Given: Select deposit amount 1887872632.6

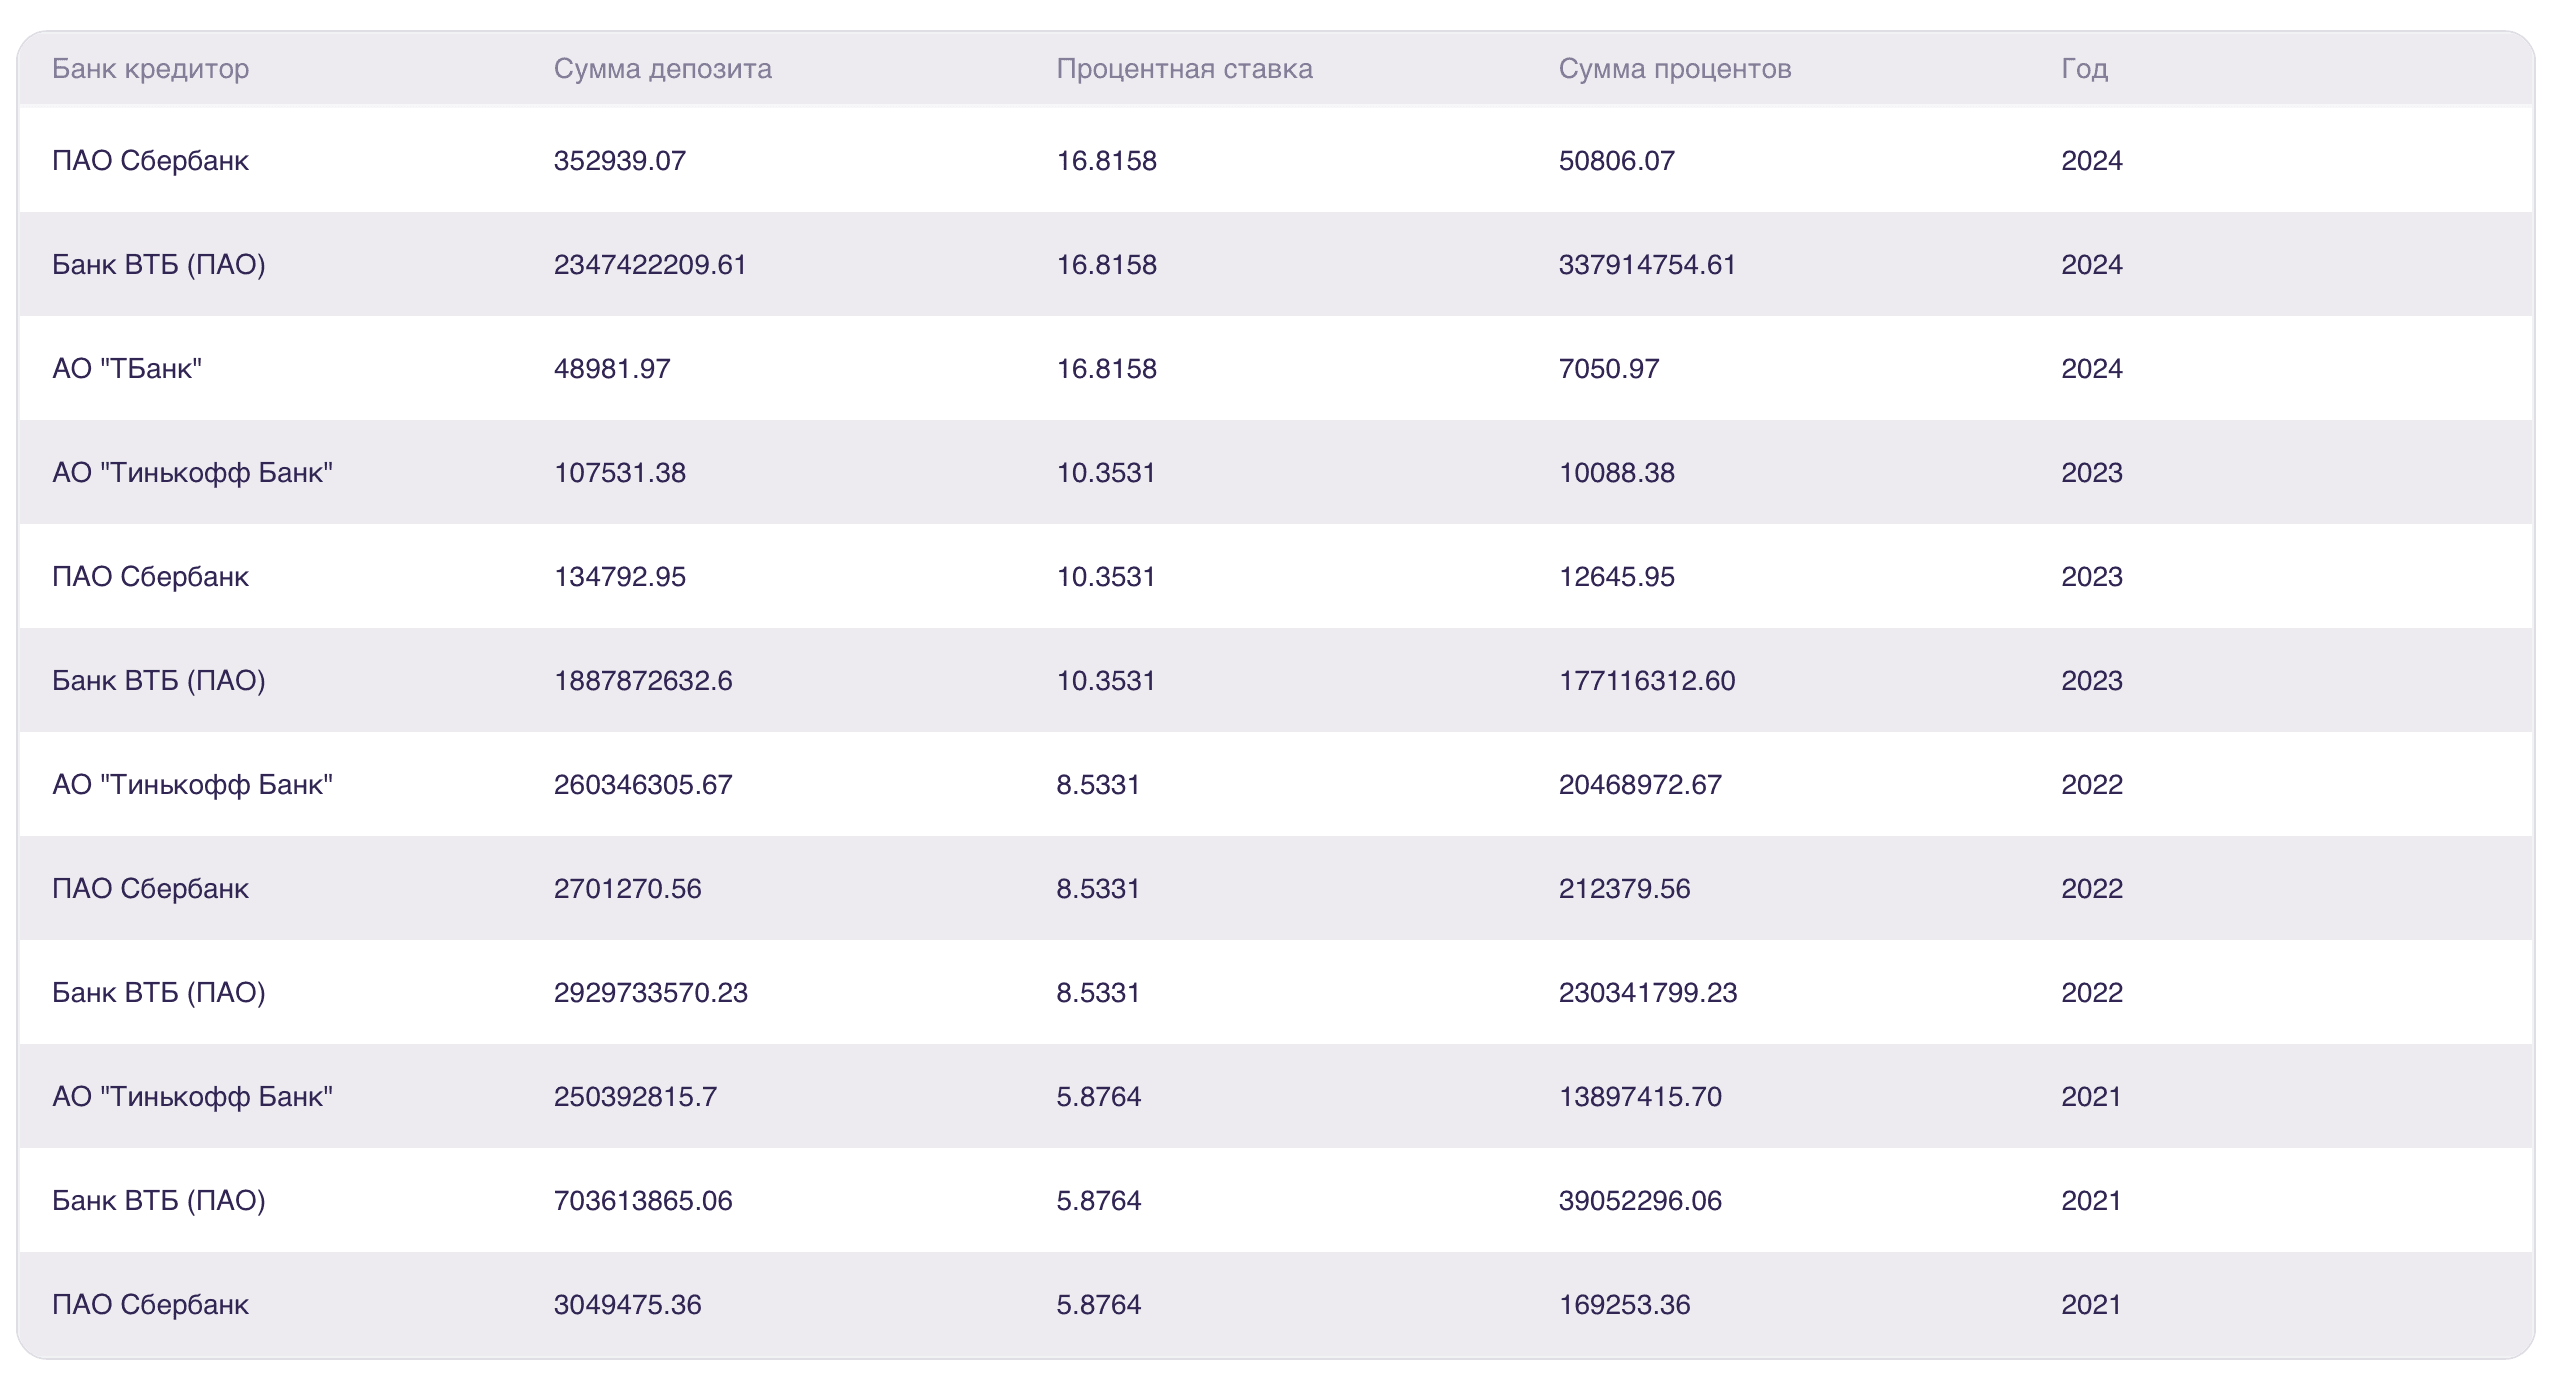Looking at the screenshot, I should coord(643,681).
